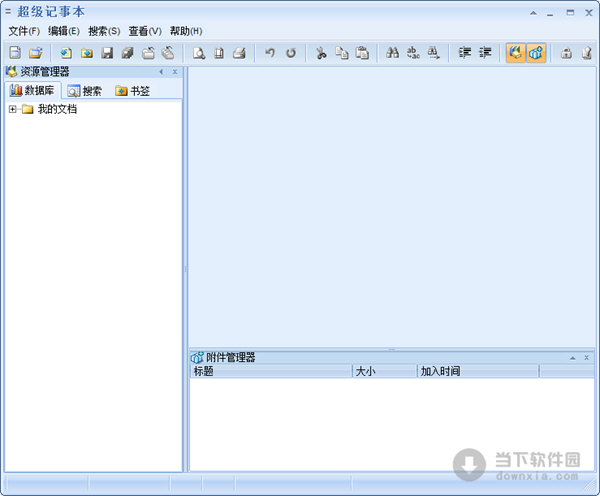Click the Print icon
This screenshot has height=496, width=600.
[240, 52]
